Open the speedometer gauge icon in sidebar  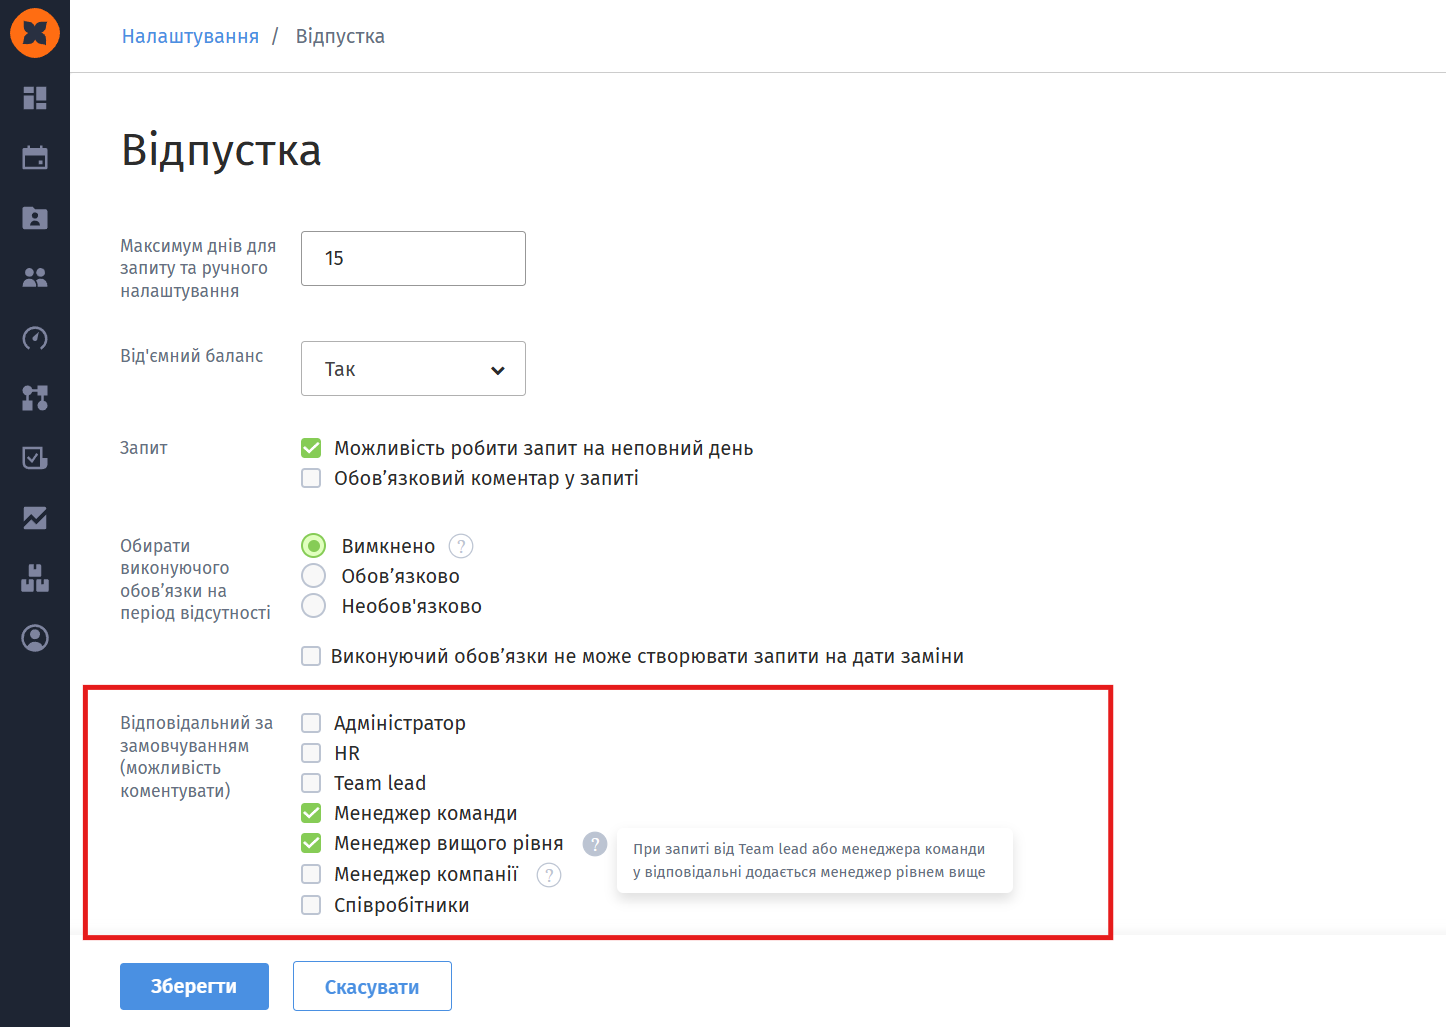35,338
